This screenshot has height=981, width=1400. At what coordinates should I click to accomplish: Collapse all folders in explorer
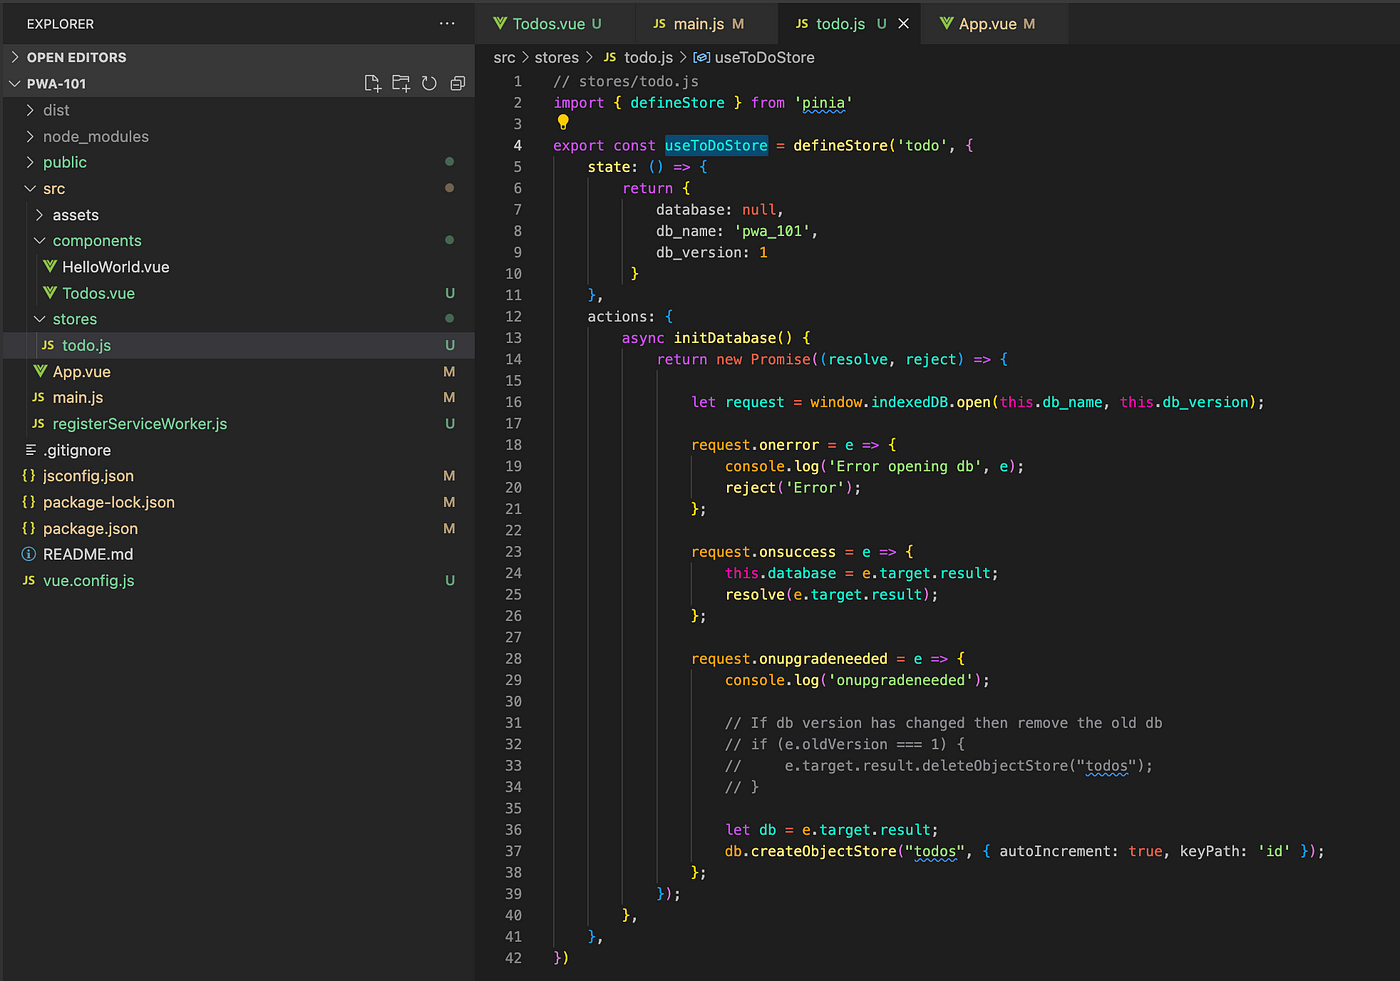click(x=458, y=84)
